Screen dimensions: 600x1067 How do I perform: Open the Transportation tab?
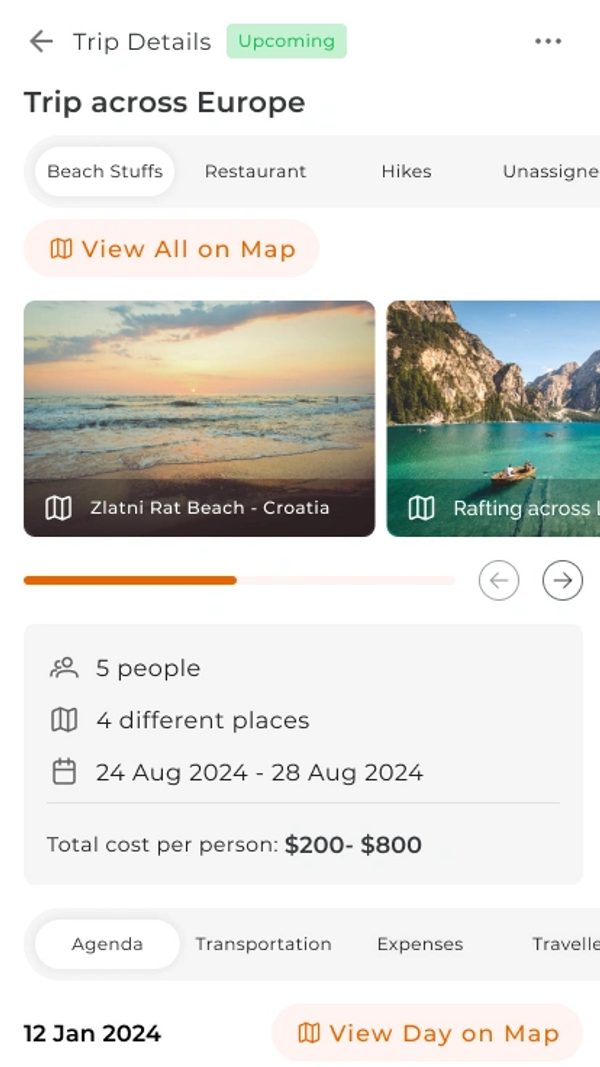pos(263,944)
